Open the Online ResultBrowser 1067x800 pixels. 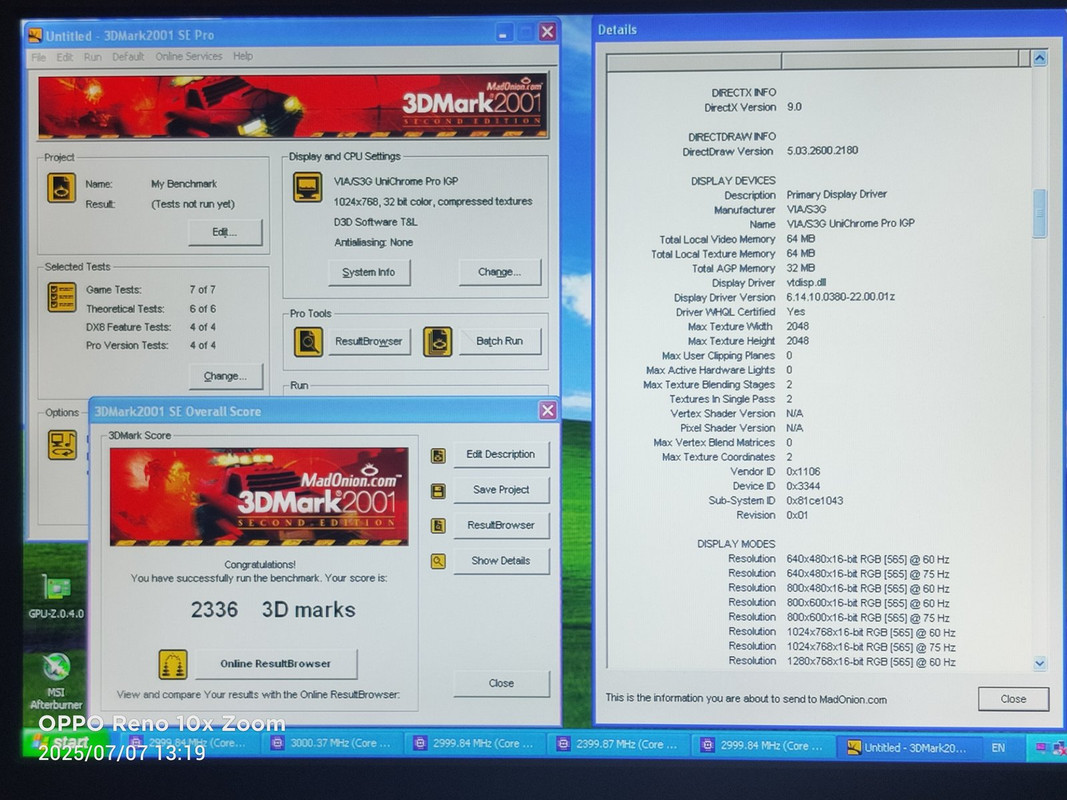(x=276, y=664)
